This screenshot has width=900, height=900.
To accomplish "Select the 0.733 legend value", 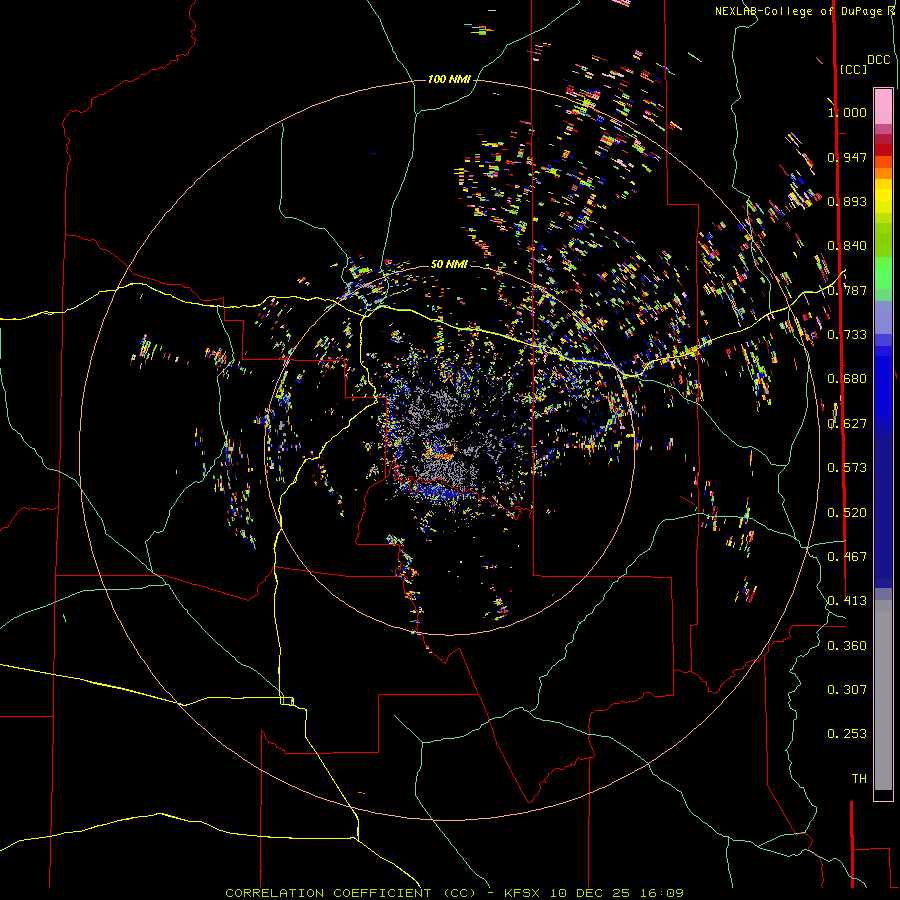I will (x=847, y=335).
